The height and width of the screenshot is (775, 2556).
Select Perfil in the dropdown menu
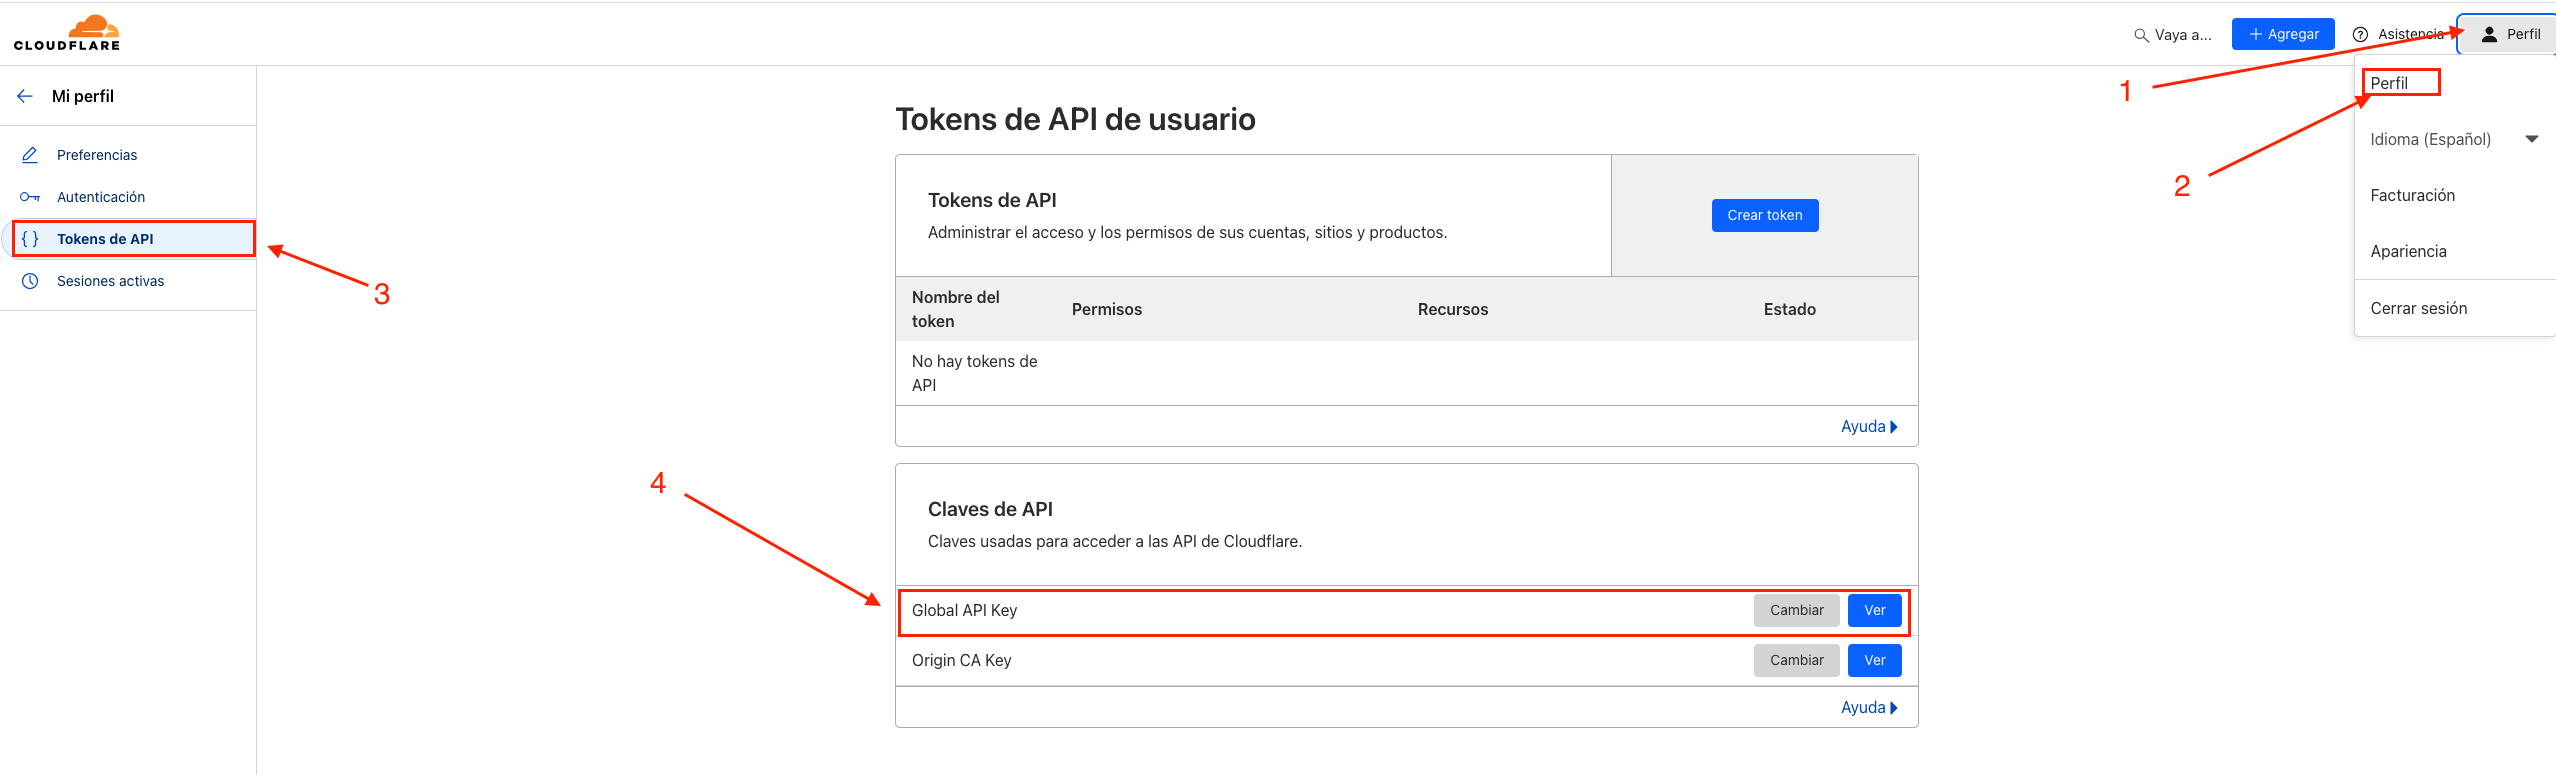pos(2389,83)
